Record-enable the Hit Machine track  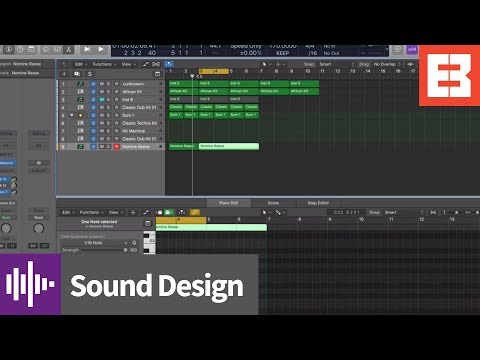[116, 131]
